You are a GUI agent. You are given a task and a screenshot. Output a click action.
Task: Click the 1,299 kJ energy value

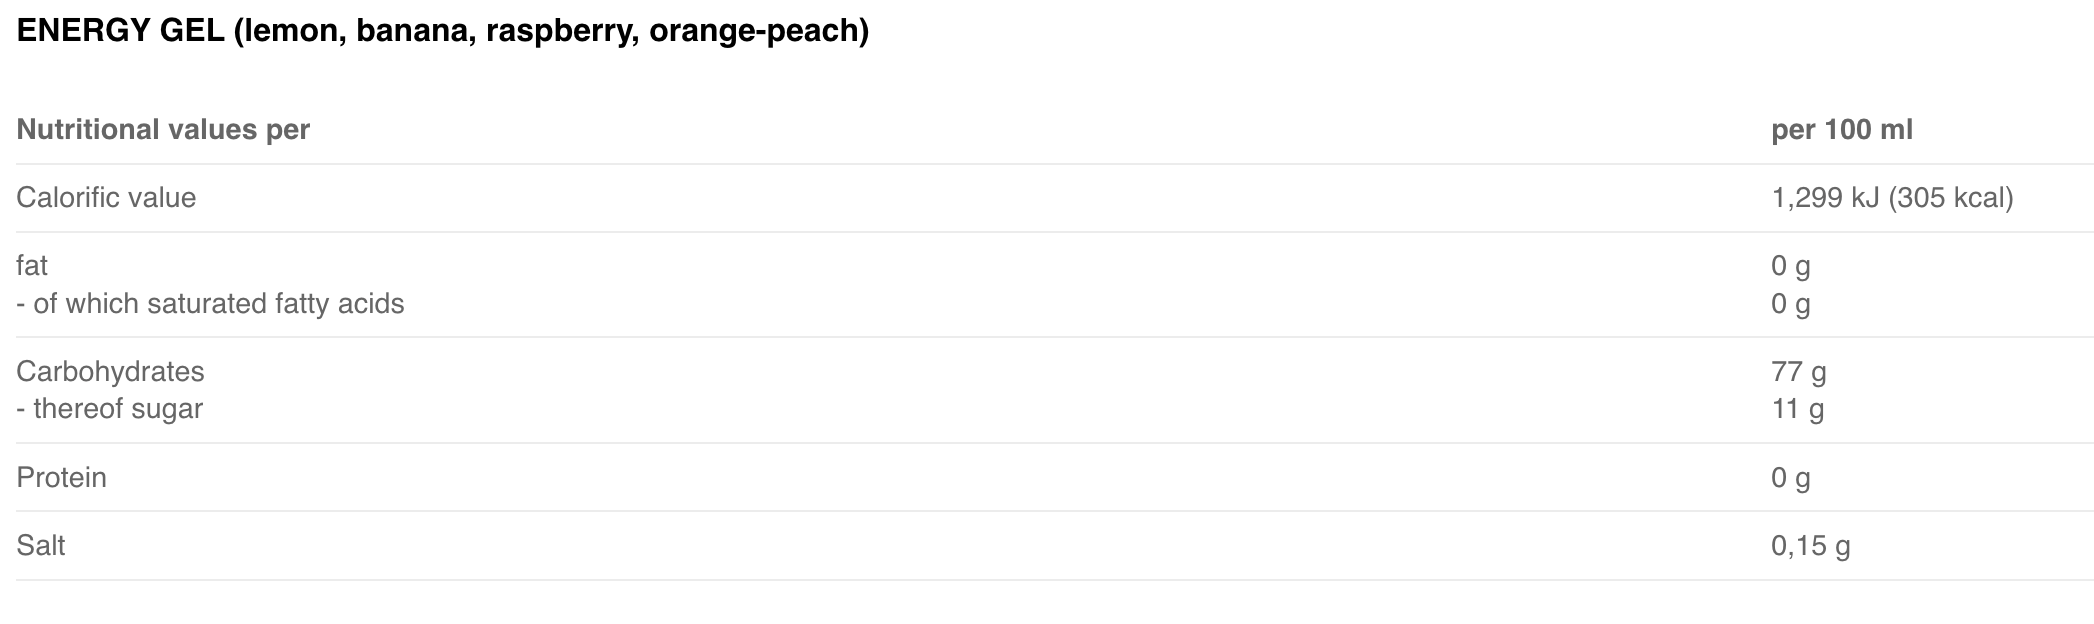coord(1825,198)
